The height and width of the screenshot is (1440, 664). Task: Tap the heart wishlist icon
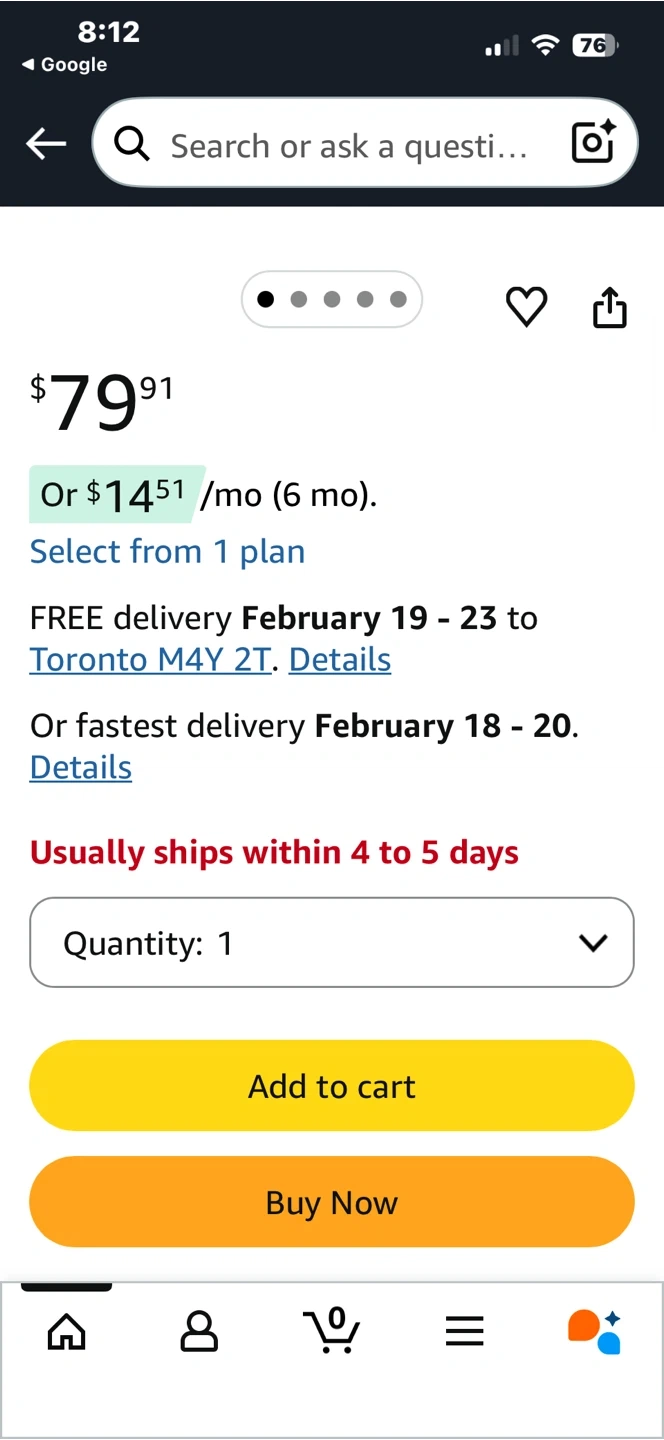[526, 306]
